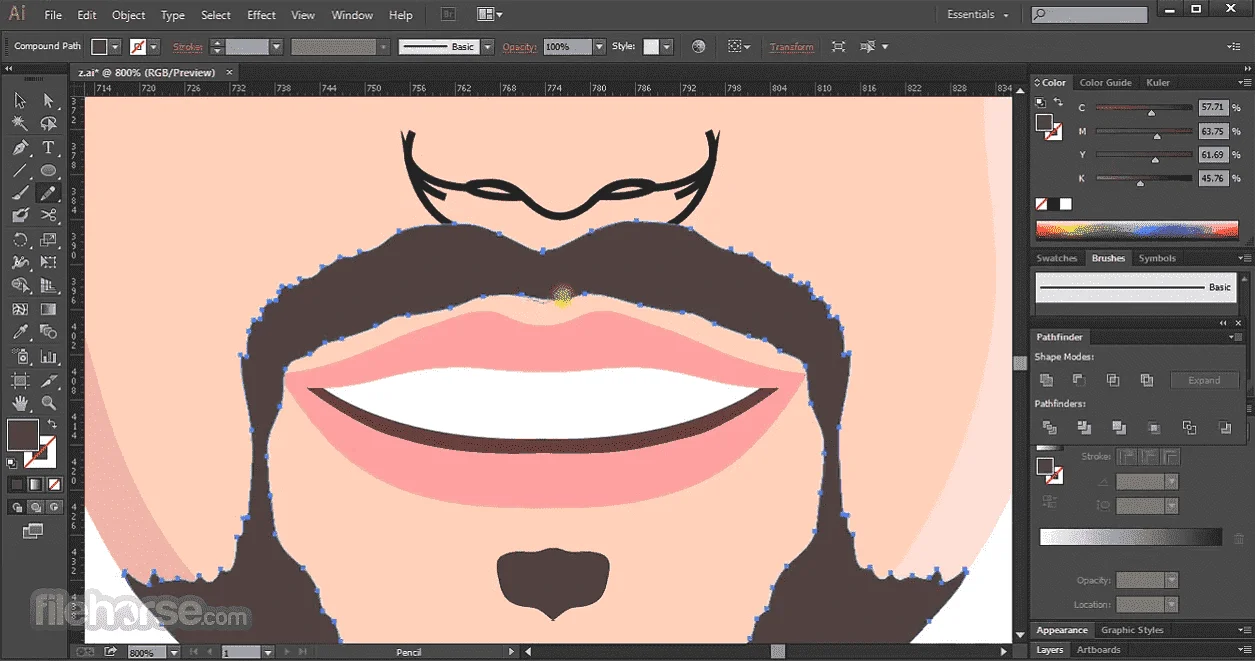The width and height of the screenshot is (1255, 661).
Task: Set Gradient paint mode in toolbox
Action: click(x=35, y=484)
